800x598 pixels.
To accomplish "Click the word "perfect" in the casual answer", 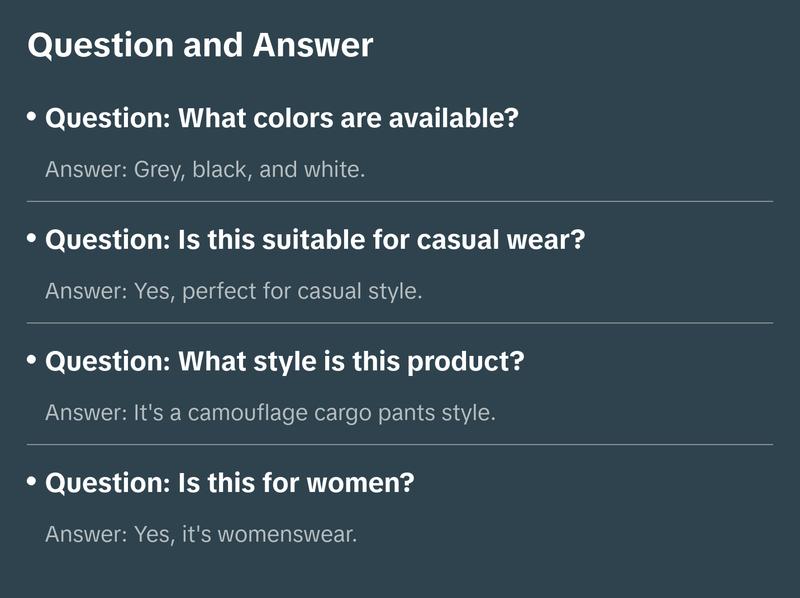I will tap(218, 292).
